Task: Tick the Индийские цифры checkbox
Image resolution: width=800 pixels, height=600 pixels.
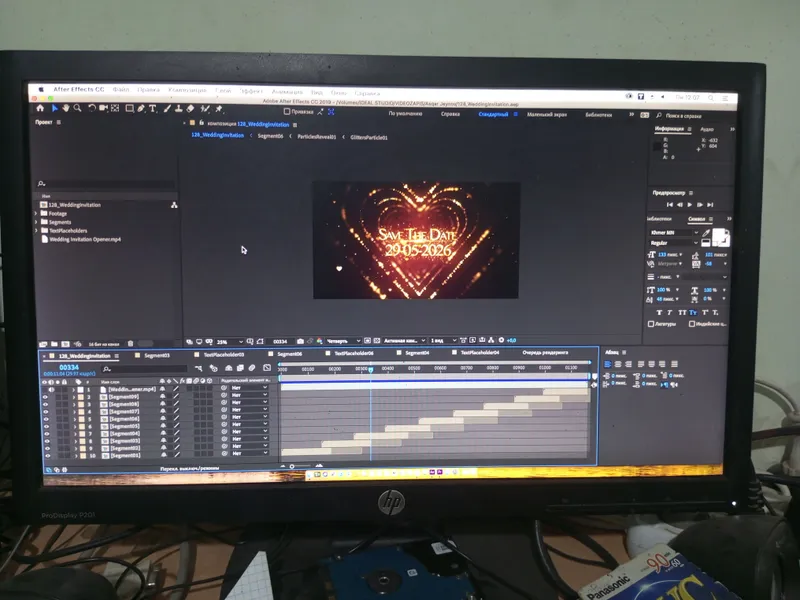Action: pos(692,323)
